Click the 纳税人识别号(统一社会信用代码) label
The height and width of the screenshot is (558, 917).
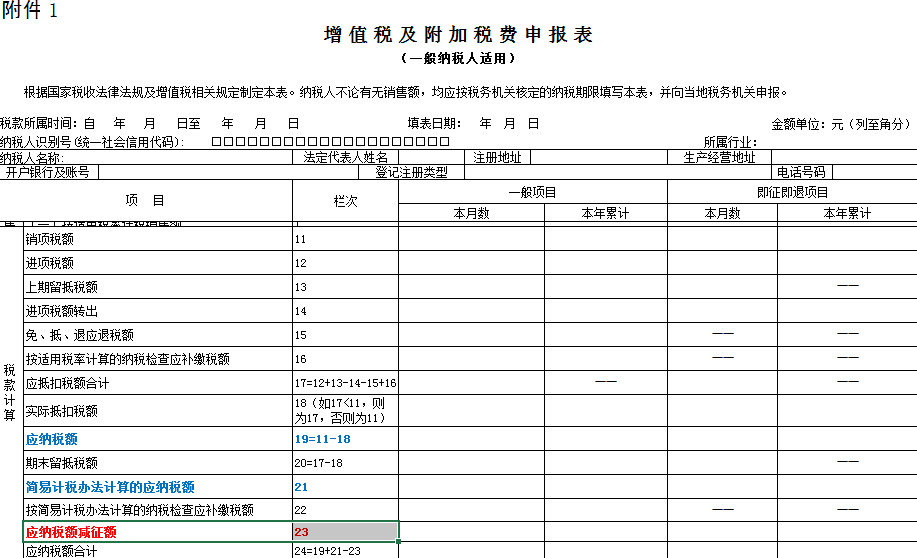pyautogui.click(x=92, y=142)
